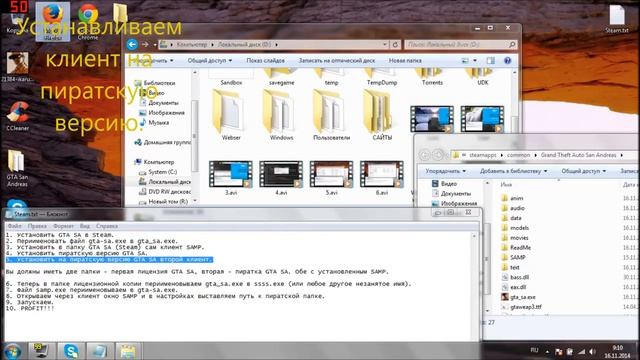Open Упорядочить dropdown in the GTA San Andreas window
Screen dimensions: 640x360
click(x=445, y=171)
